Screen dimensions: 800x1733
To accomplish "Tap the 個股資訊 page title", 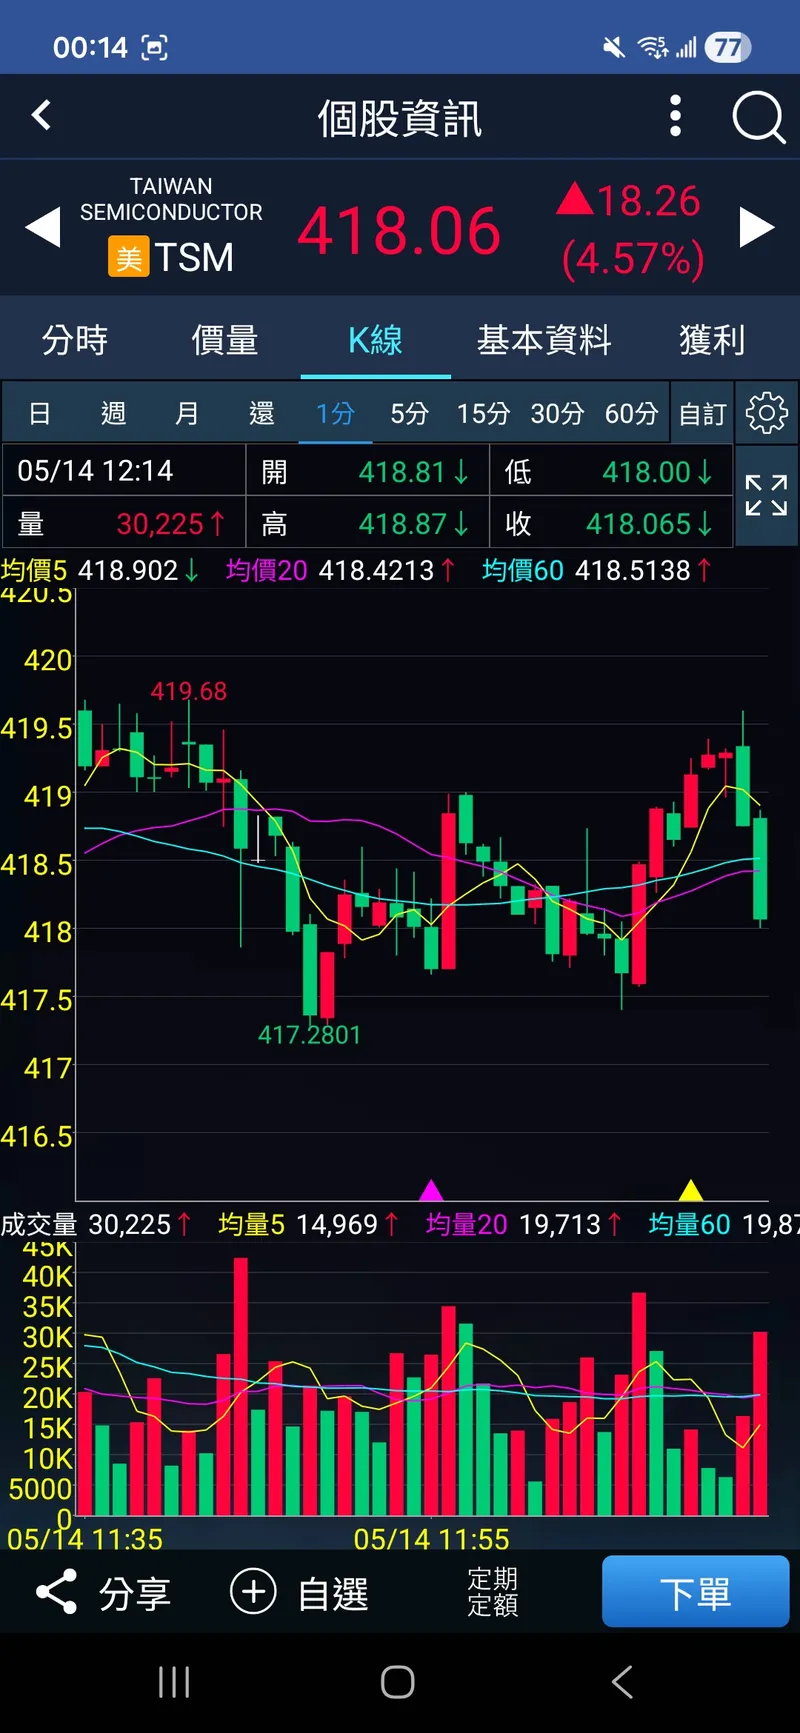I will (399, 118).
